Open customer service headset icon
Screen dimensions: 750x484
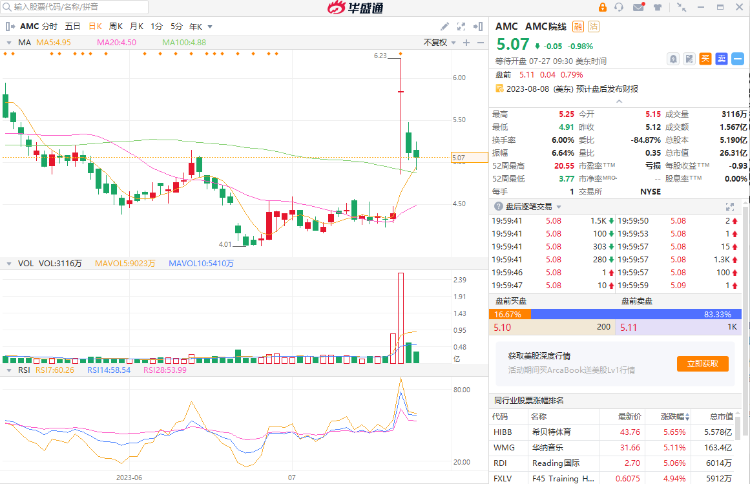[619, 7]
